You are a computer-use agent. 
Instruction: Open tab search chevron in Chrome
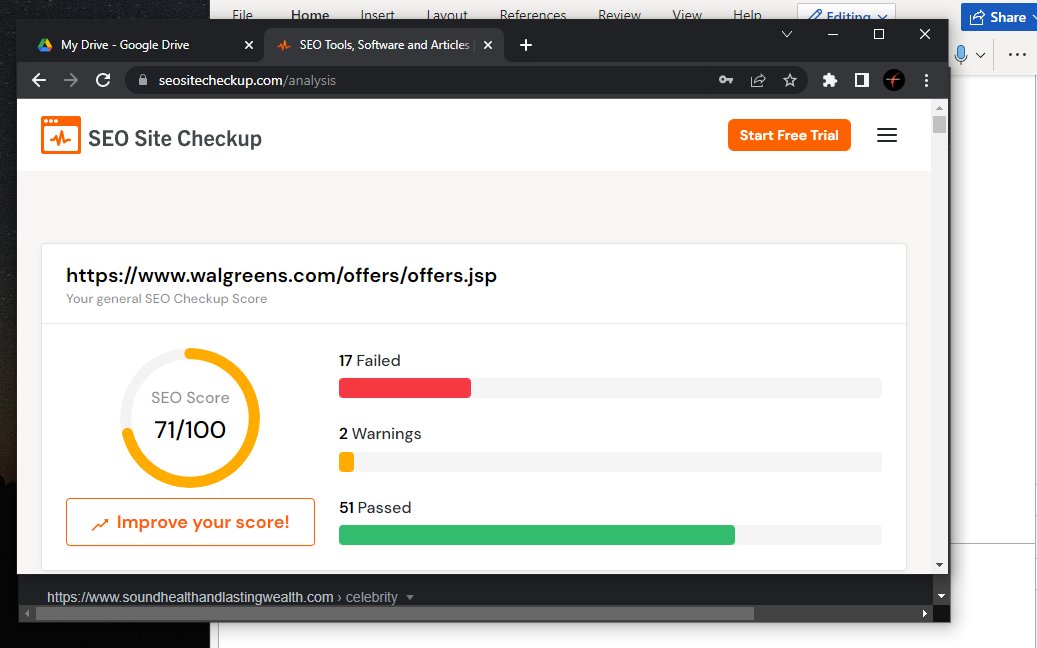[x=787, y=34]
